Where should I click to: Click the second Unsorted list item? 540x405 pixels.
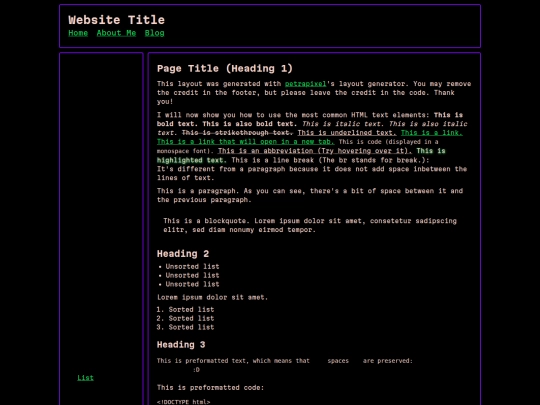(x=192, y=276)
